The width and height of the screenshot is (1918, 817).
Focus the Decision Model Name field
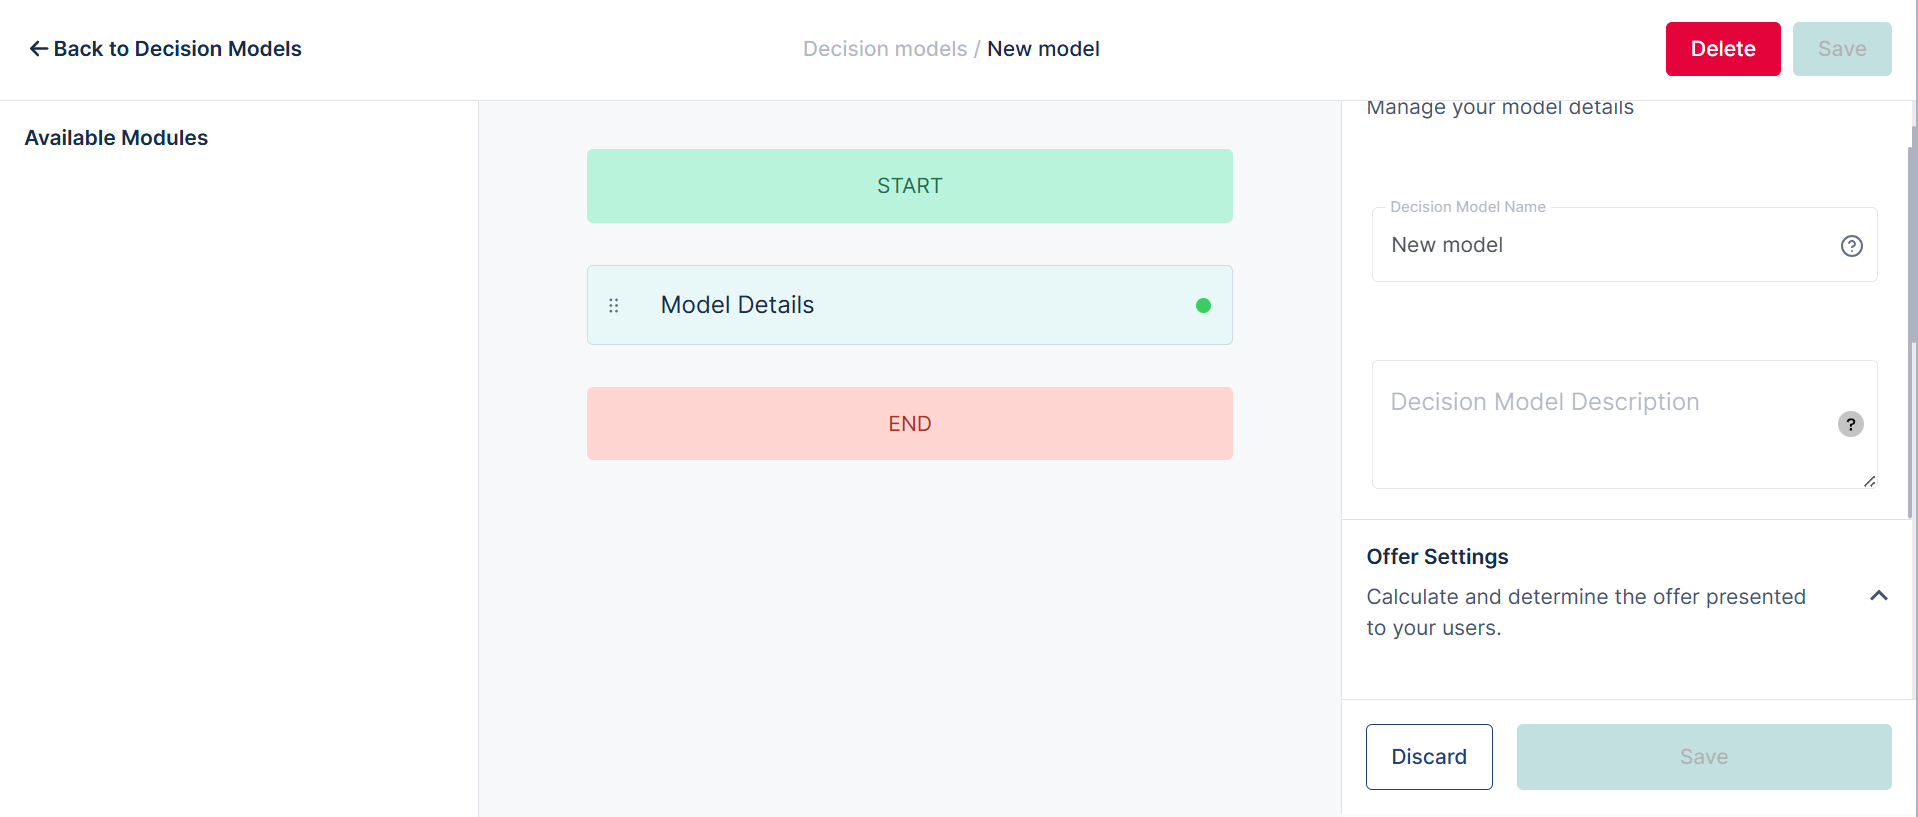(1600, 246)
